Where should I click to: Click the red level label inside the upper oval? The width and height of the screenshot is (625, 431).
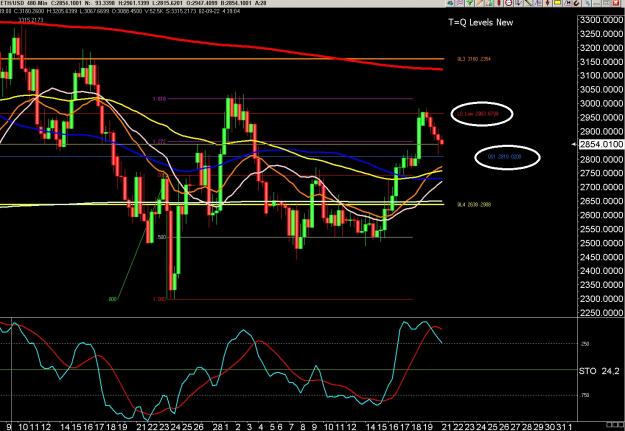(x=478, y=114)
